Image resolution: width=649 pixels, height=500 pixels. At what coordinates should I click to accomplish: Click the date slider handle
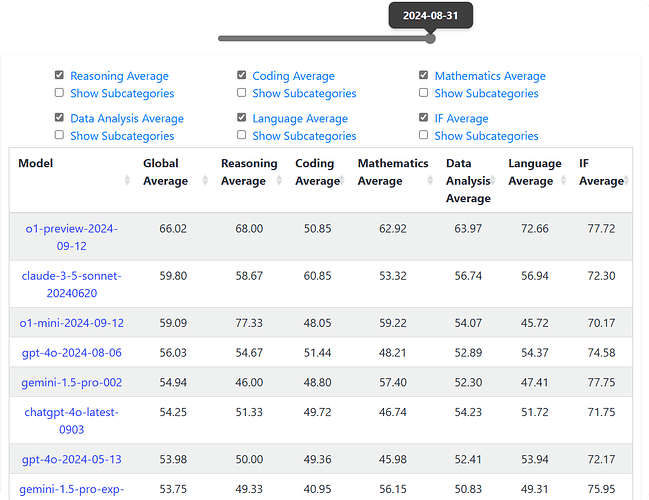(x=430, y=38)
